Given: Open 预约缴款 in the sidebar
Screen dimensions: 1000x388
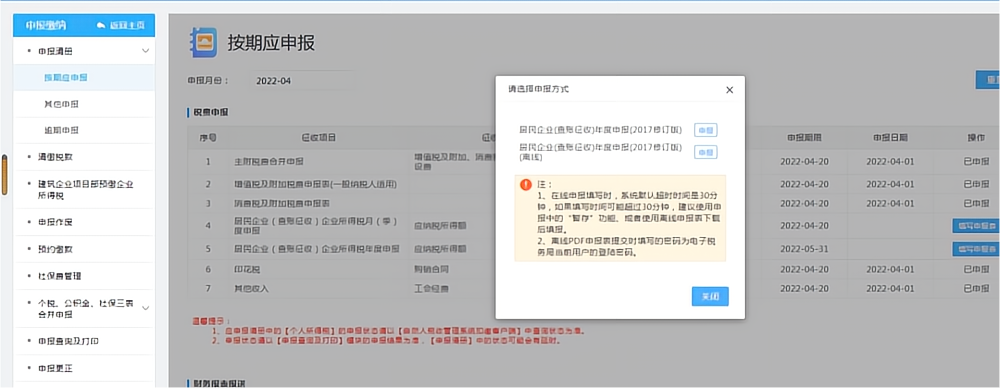Looking at the screenshot, I should (x=55, y=250).
